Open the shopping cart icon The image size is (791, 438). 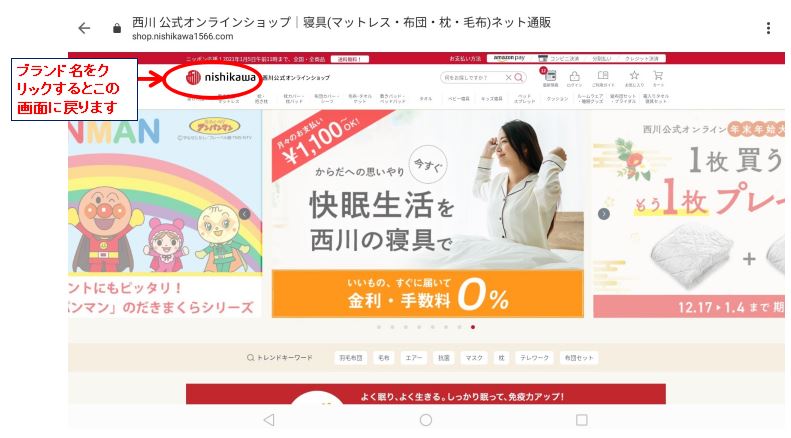click(x=658, y=78)
